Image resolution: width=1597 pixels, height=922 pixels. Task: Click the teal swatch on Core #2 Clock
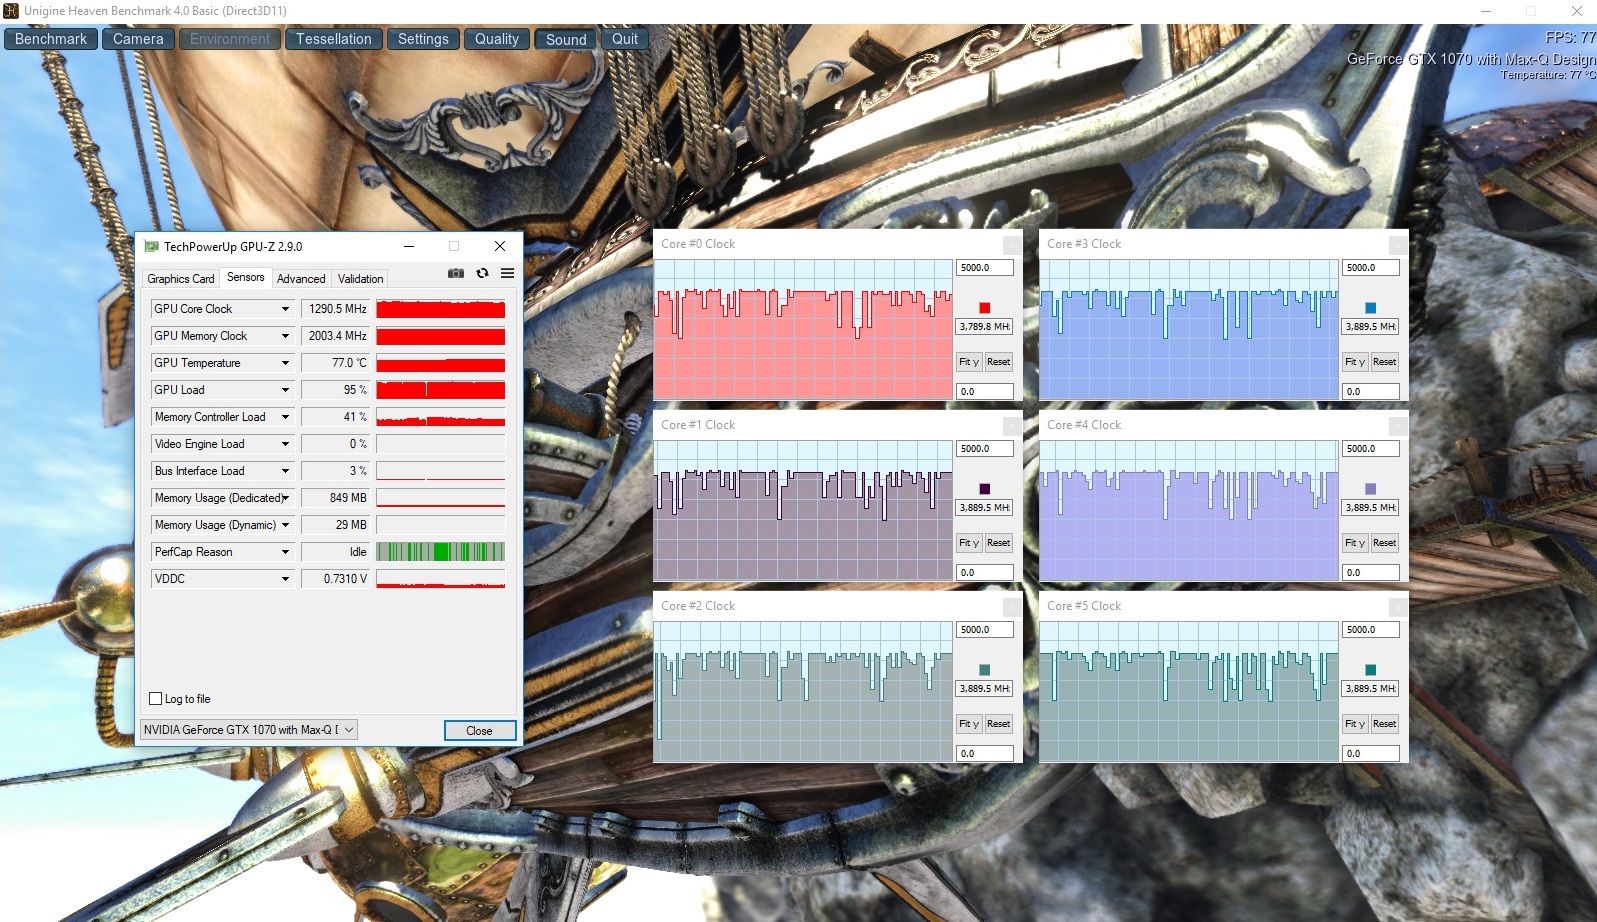[985, 670]
